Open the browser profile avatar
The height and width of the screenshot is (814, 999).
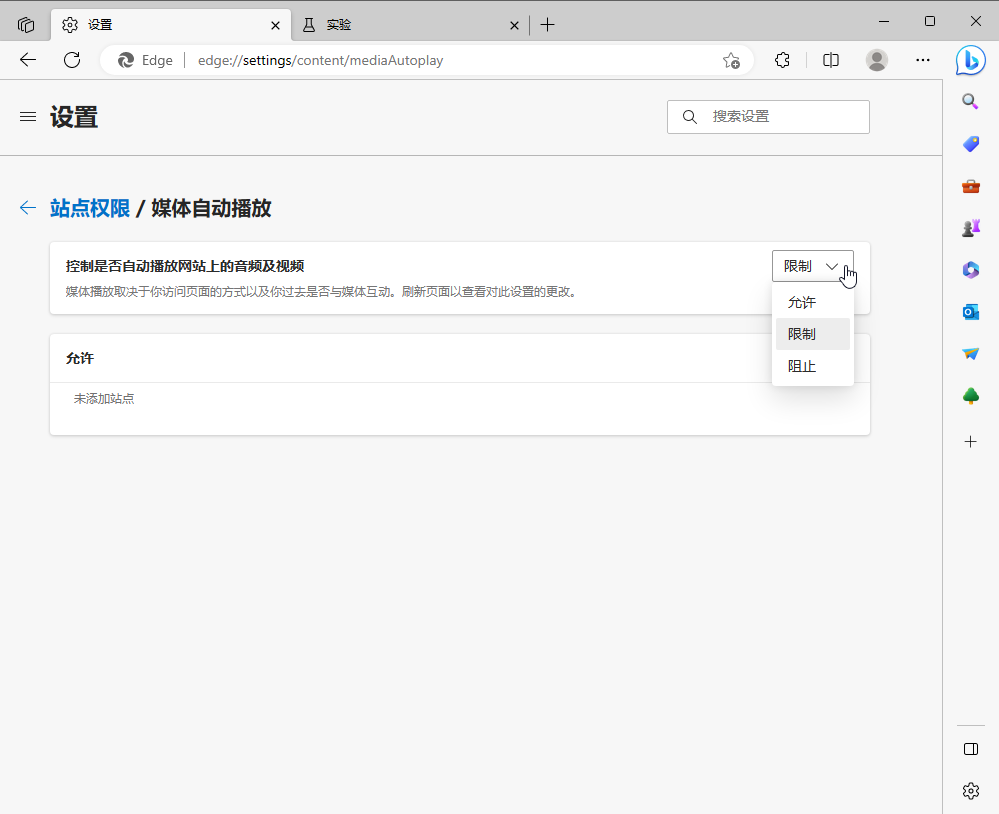pos(876,60)
